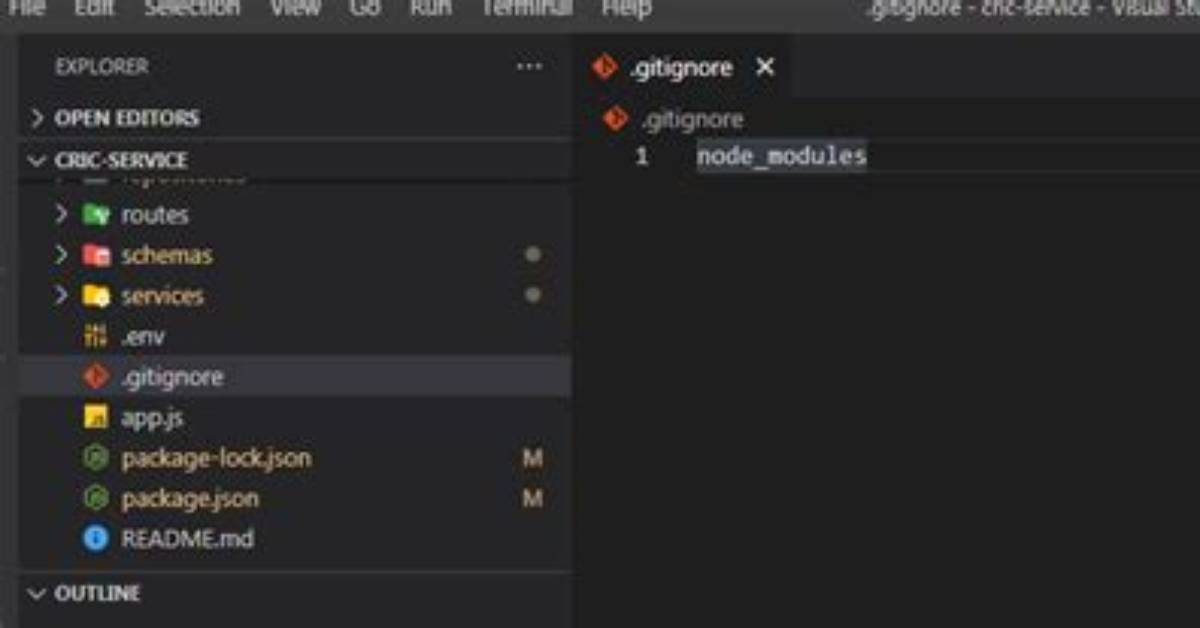
Task: Switch to the .gitignore editor tab
Action: [x=684, y=67]
